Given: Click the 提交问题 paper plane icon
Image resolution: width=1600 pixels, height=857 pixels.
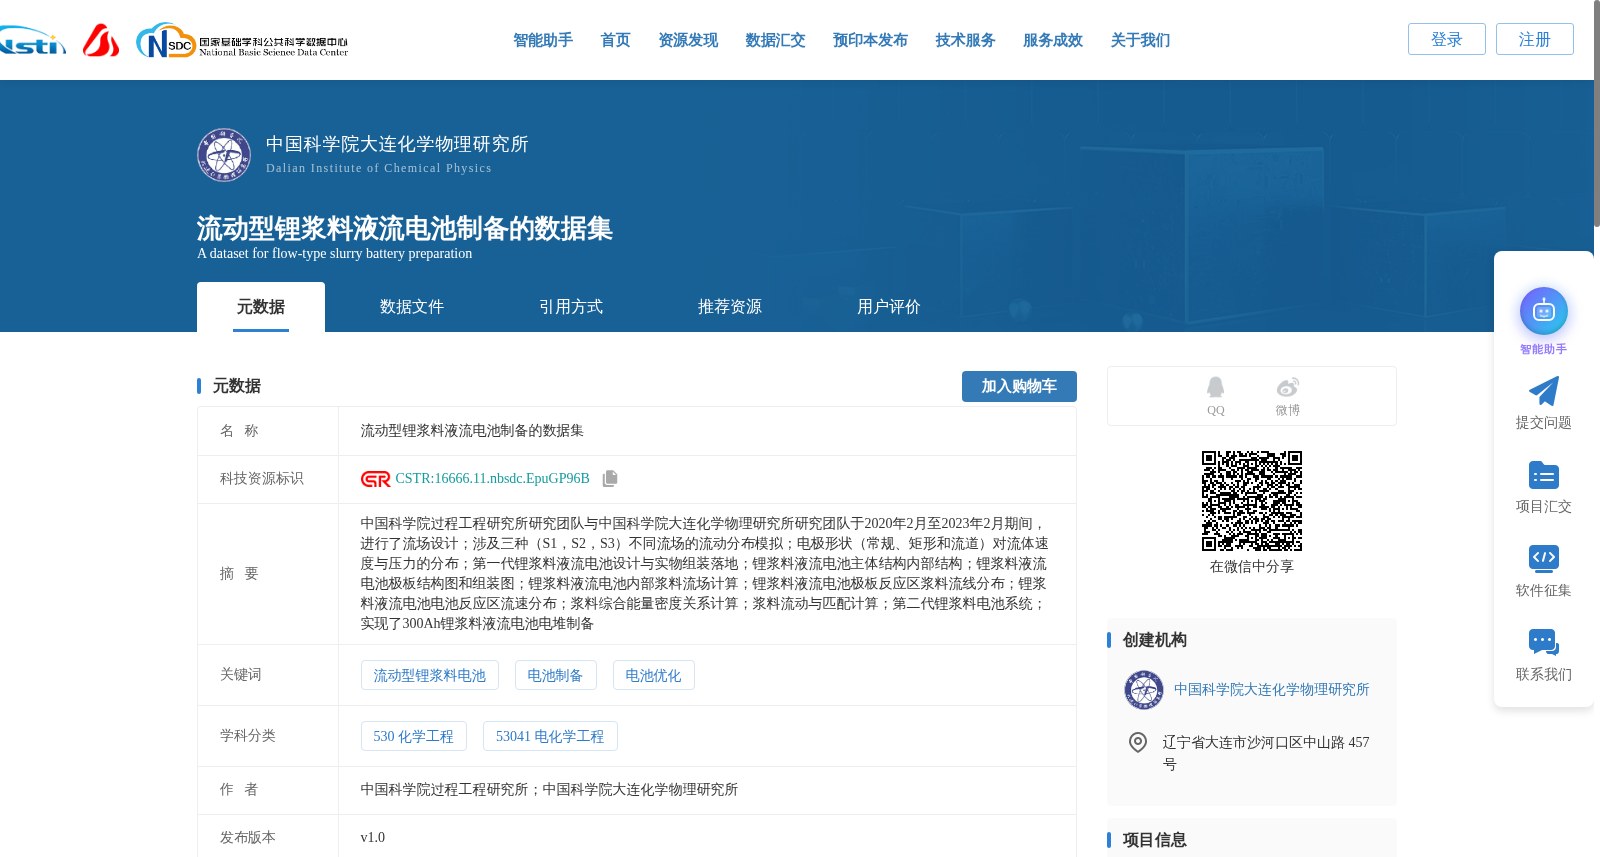Looking at the screenshot, I should pos(1544,391).
